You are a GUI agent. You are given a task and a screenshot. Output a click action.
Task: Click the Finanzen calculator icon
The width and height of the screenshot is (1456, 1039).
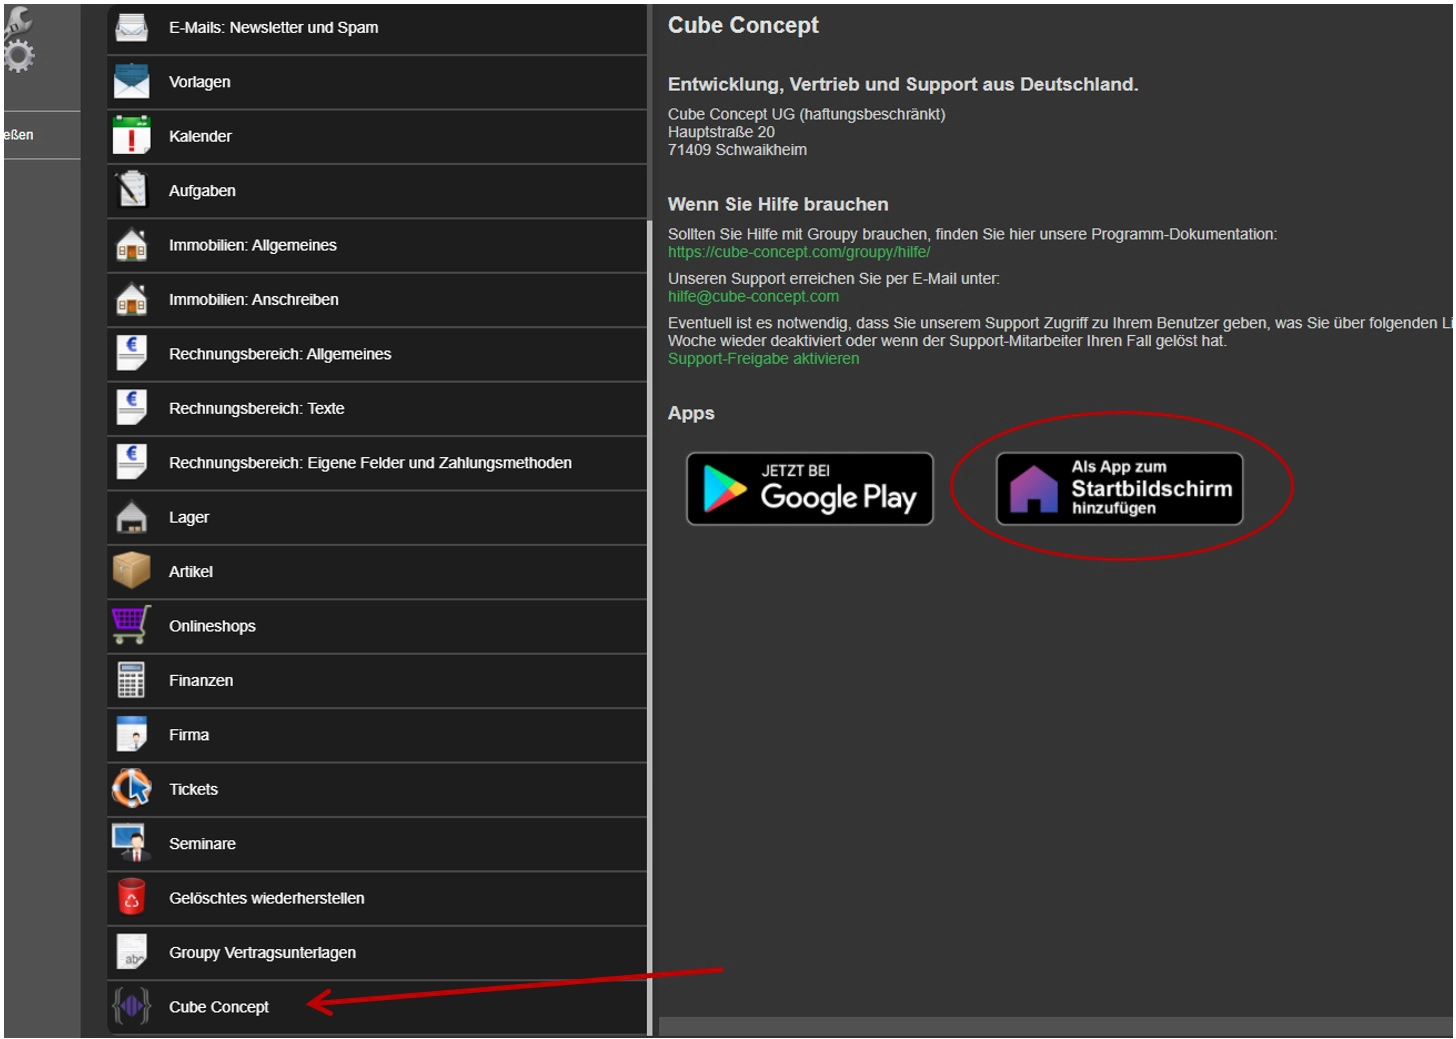(x=131, y=680)
